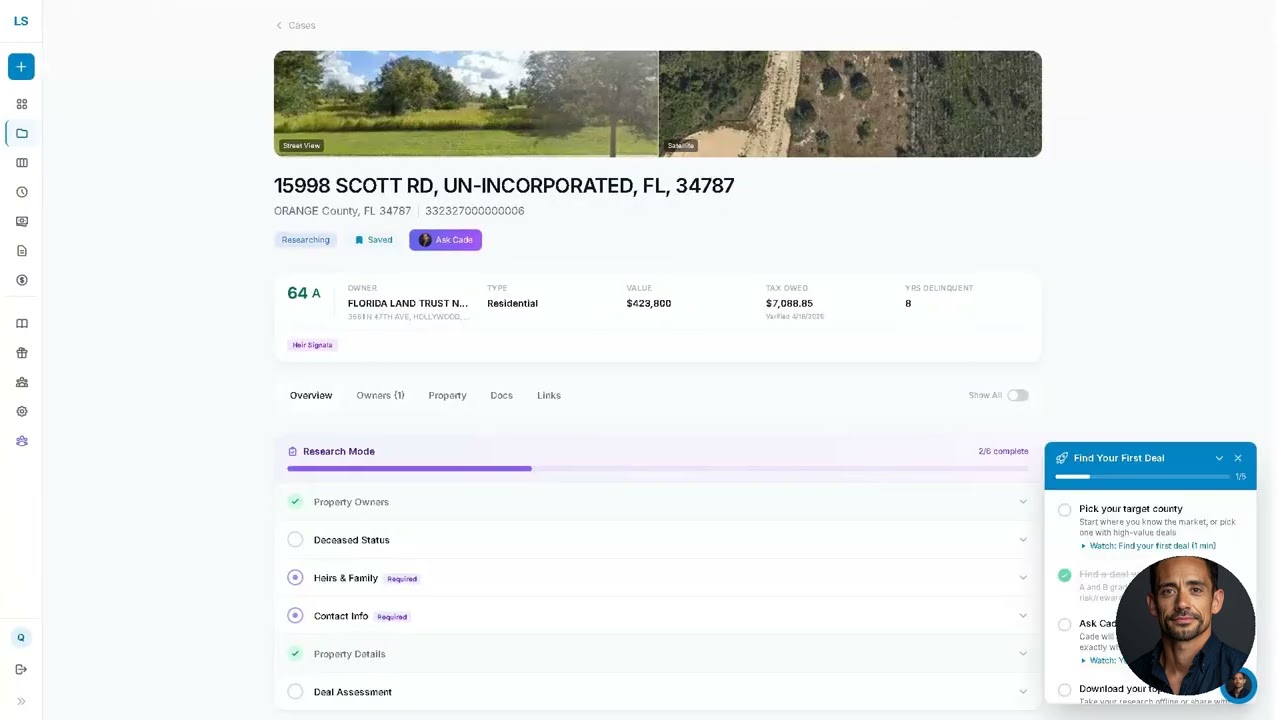Open the settings gear icon in sidebar

click(x=22, y=411)
